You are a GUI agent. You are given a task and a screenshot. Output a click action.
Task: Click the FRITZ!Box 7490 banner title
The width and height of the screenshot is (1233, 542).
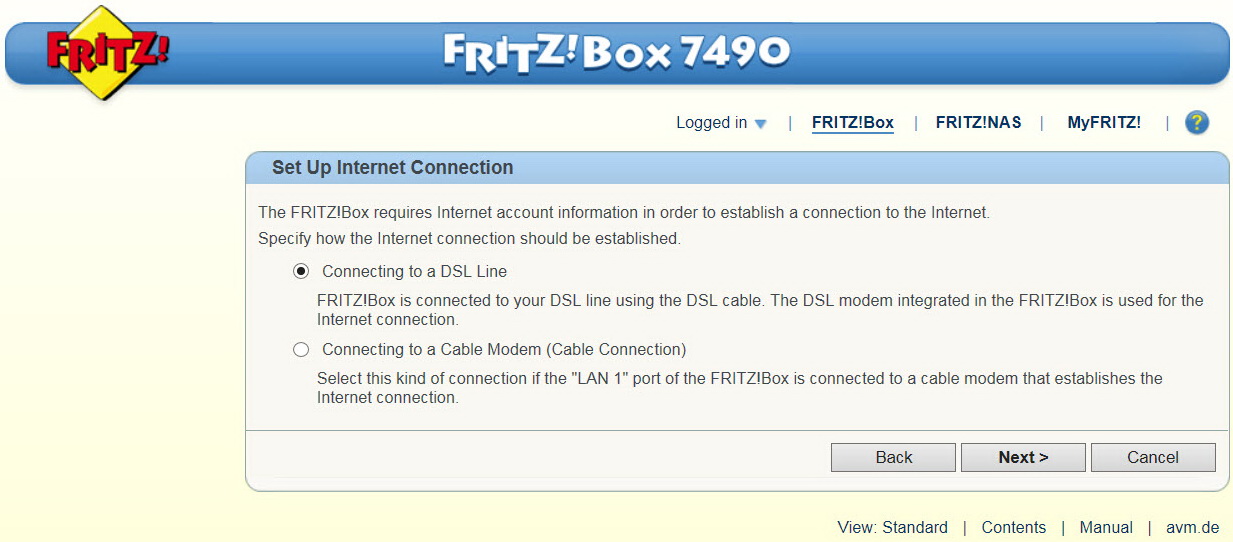pyautogui.click(x=617, y=52)
